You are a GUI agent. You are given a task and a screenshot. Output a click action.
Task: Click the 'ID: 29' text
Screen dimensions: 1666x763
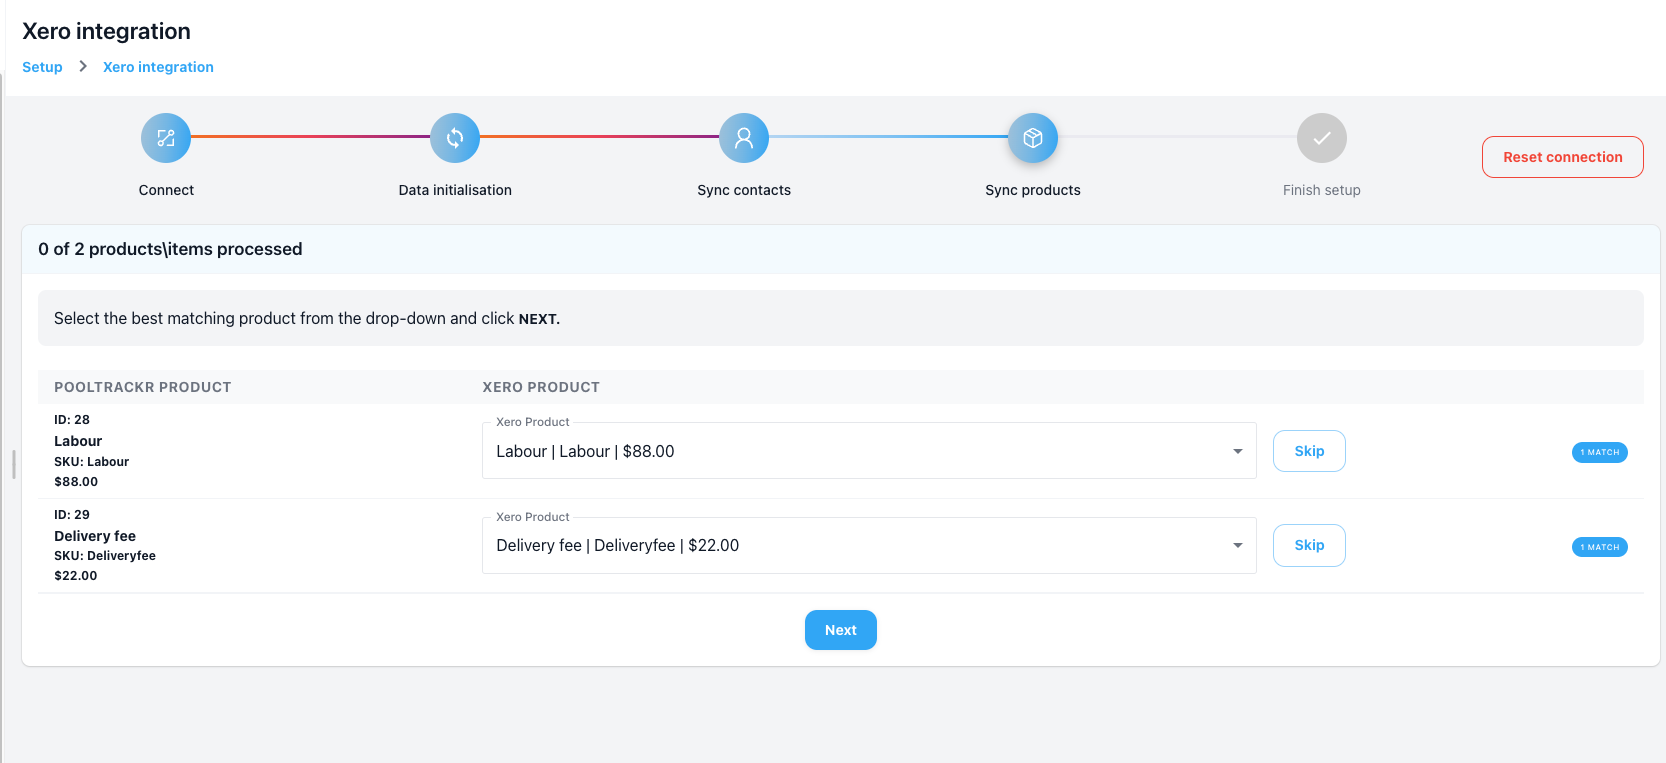(72, 515)
